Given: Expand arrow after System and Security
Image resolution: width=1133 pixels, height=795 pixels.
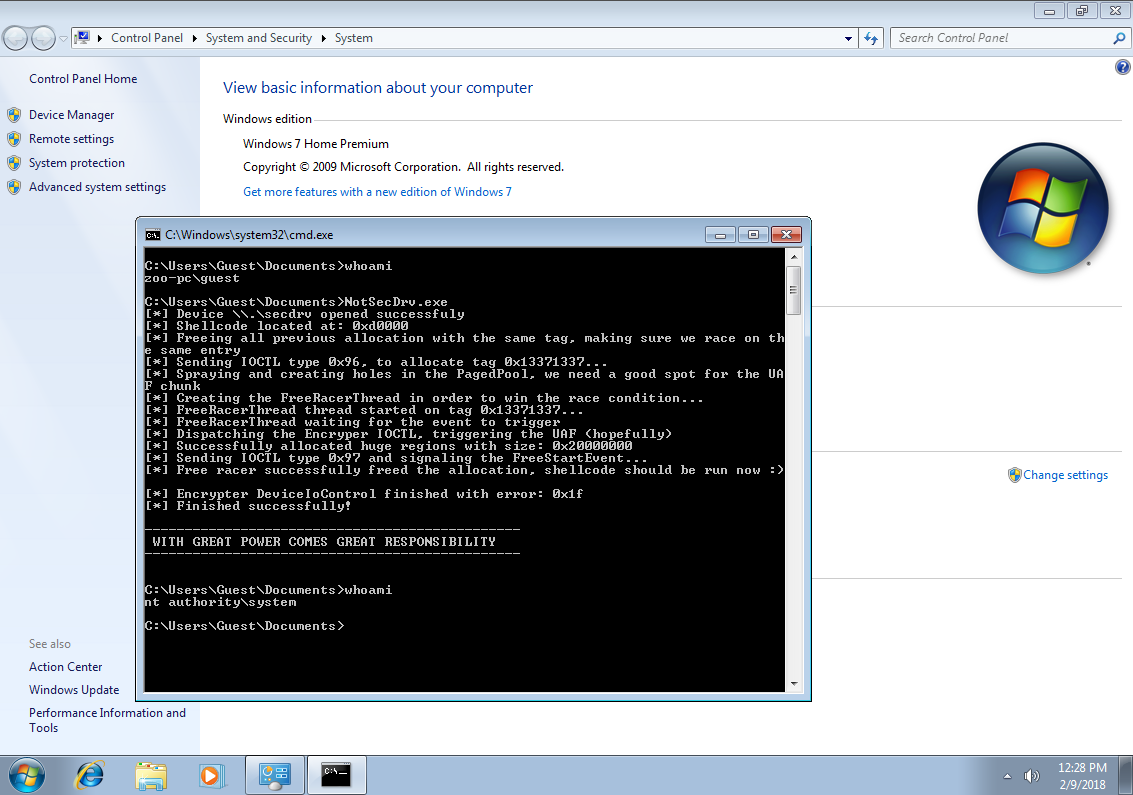Looking at the screenshot, I should [323, 38].
